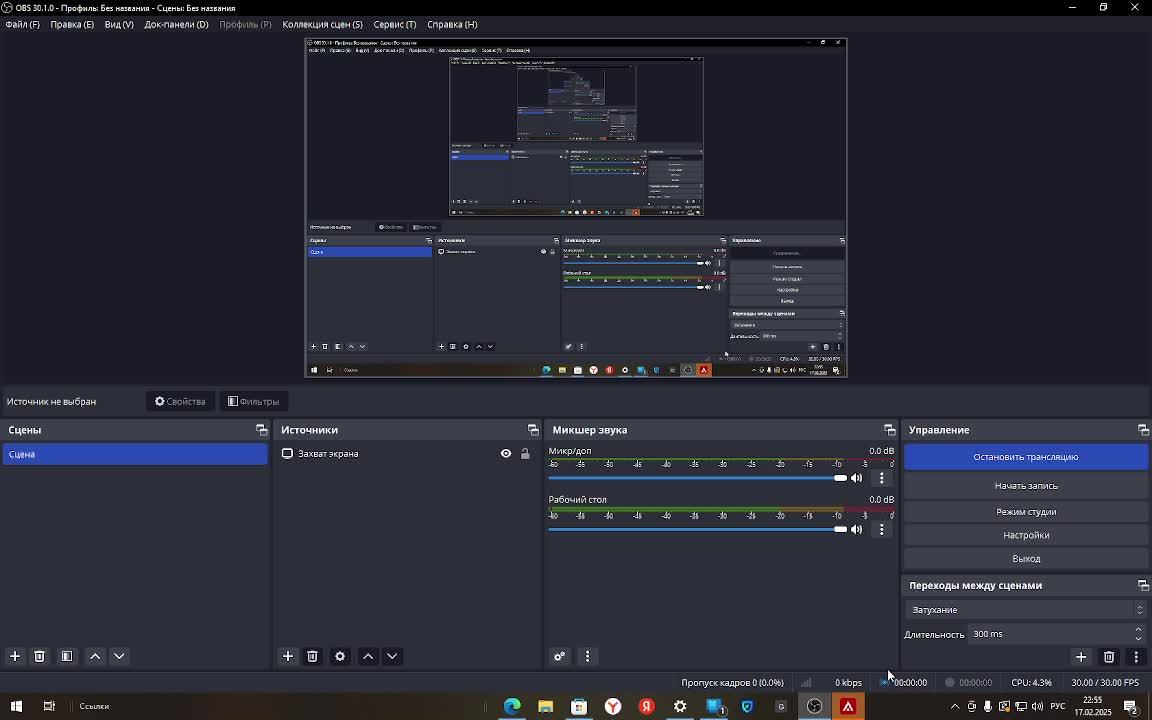Increase transition duration with up arrow
Viewport: 1152px width, 720px height.
click(x=1138, y=630)
